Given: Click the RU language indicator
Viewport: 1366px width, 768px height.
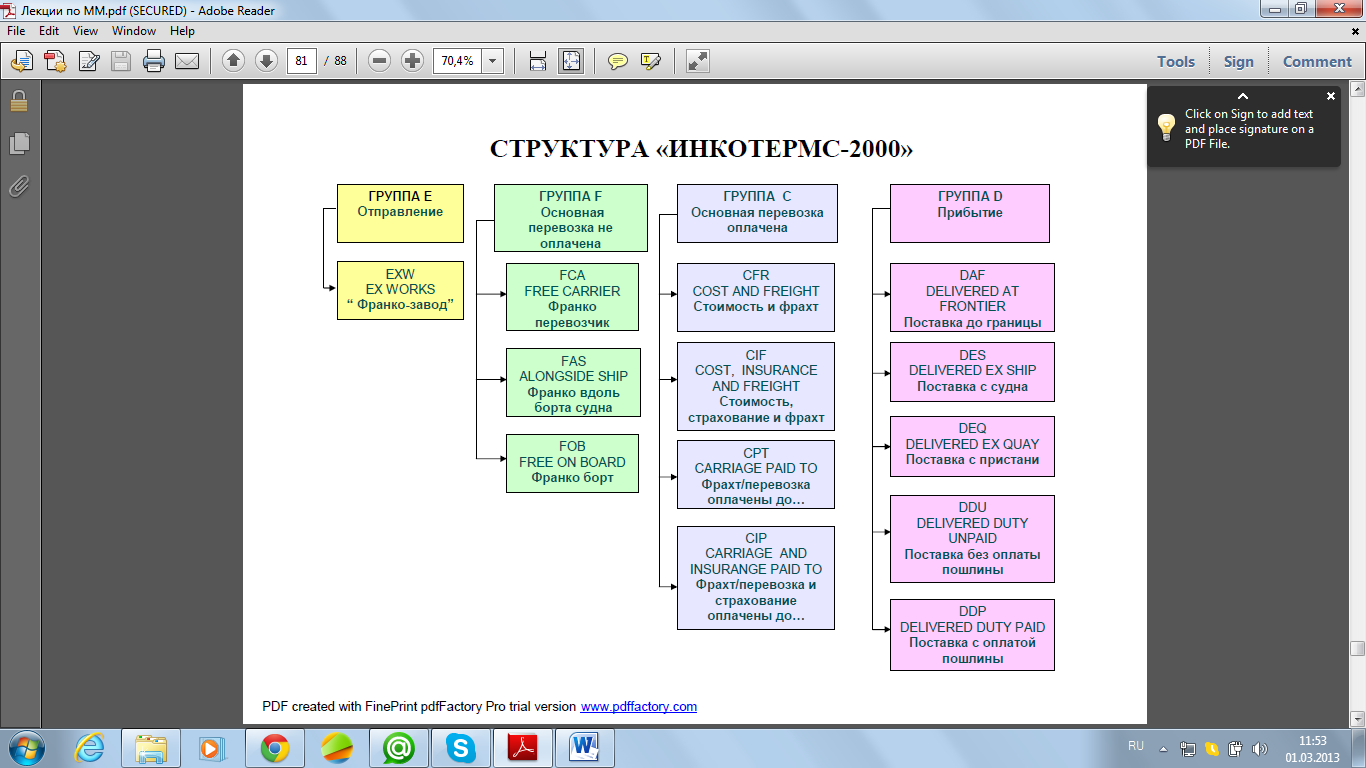Looking at the screenshot, I should pyautogui.click(x=1136, y=746).
